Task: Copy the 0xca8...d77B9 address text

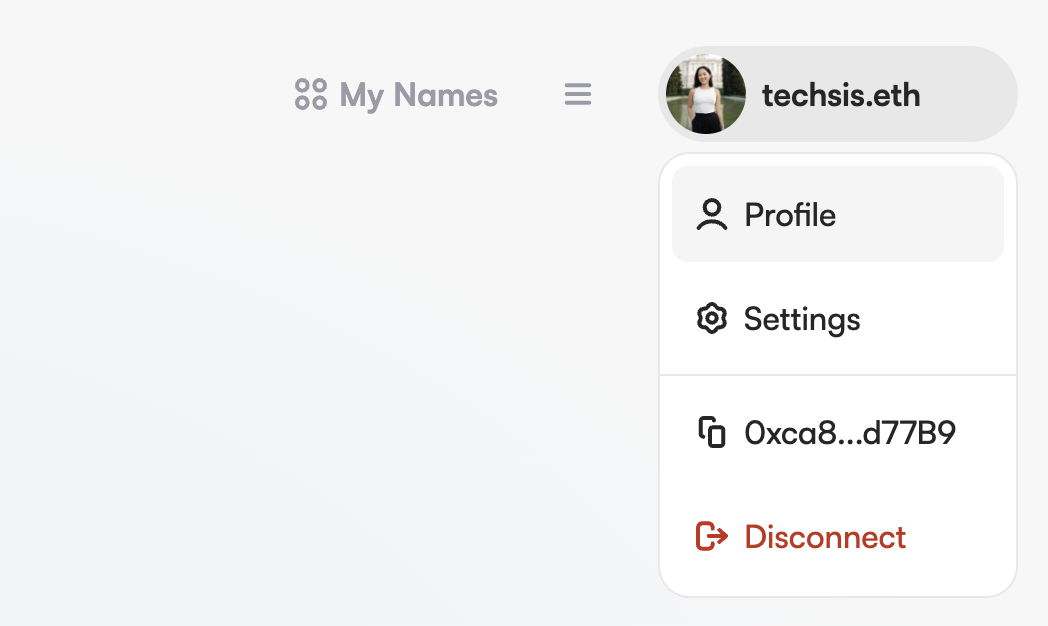Action: pyautogui.click(x=850, y=433)
